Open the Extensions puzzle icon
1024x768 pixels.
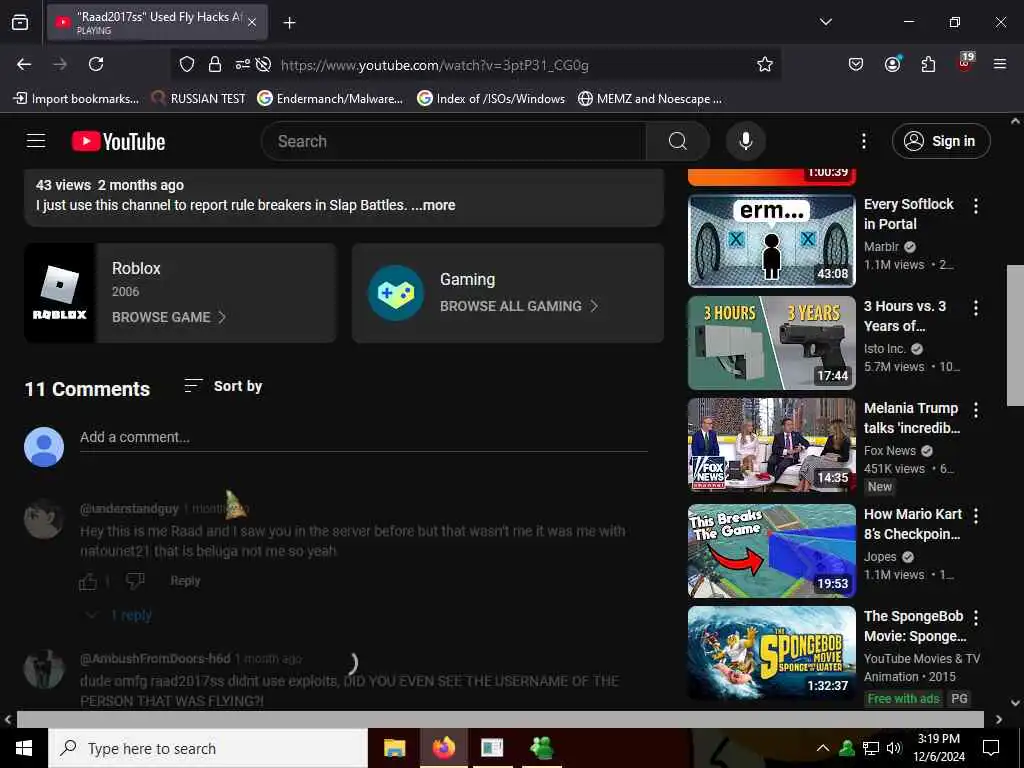pos(928,64)
